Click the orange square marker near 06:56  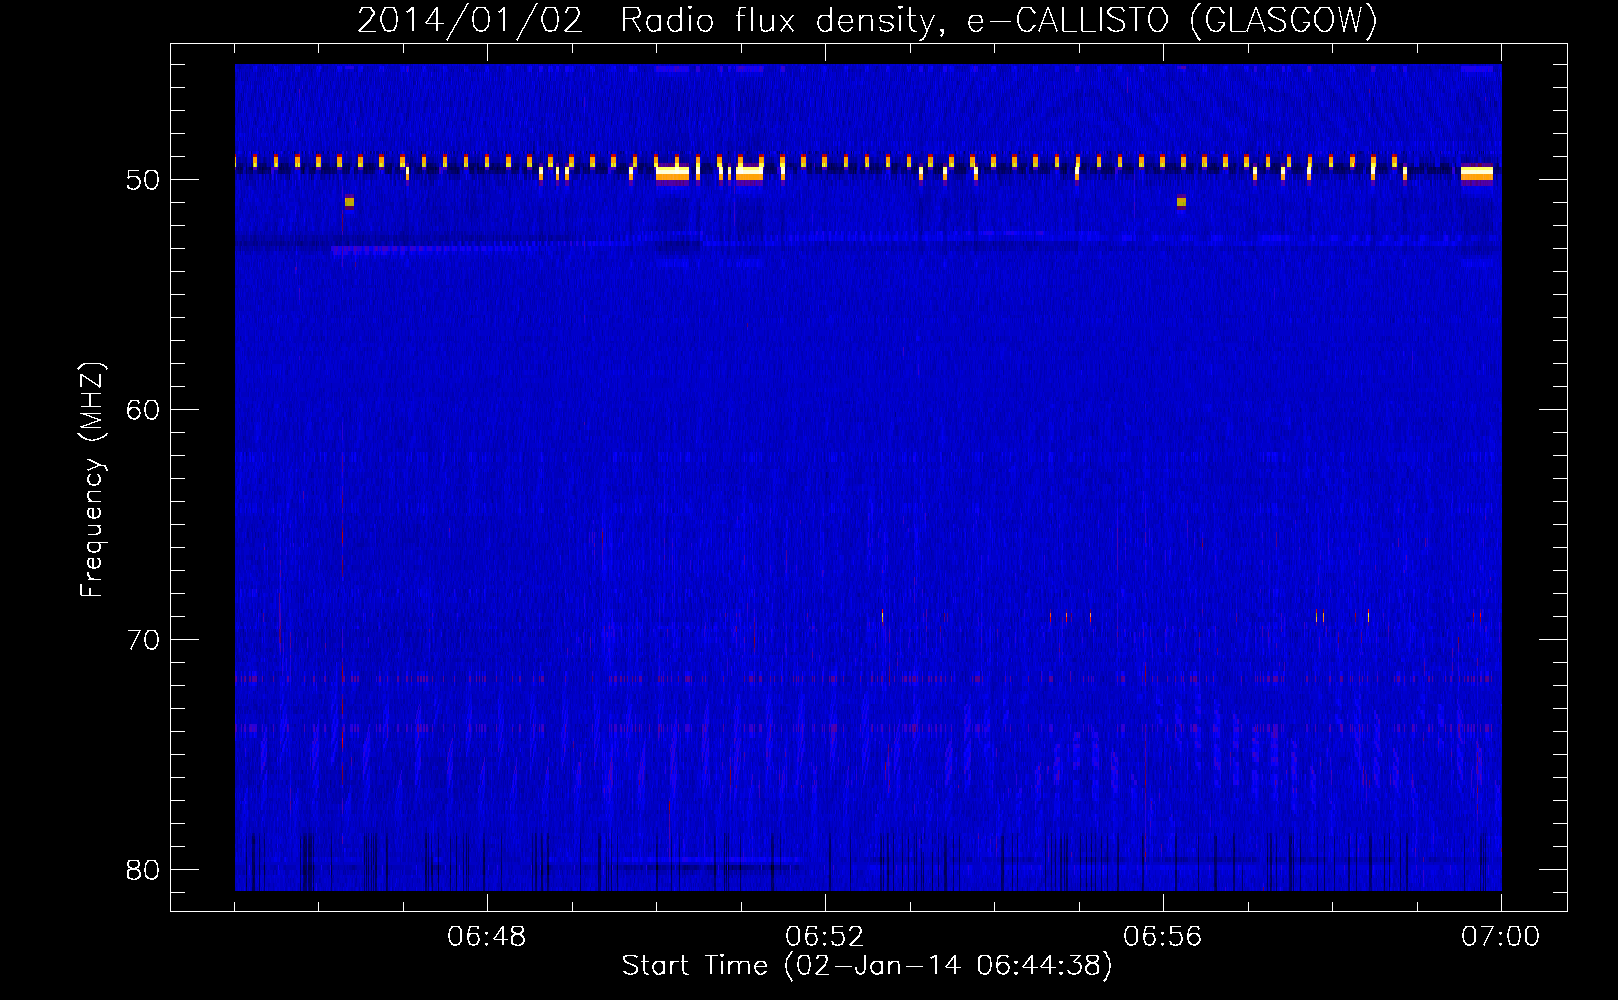tap(1181, 202)
